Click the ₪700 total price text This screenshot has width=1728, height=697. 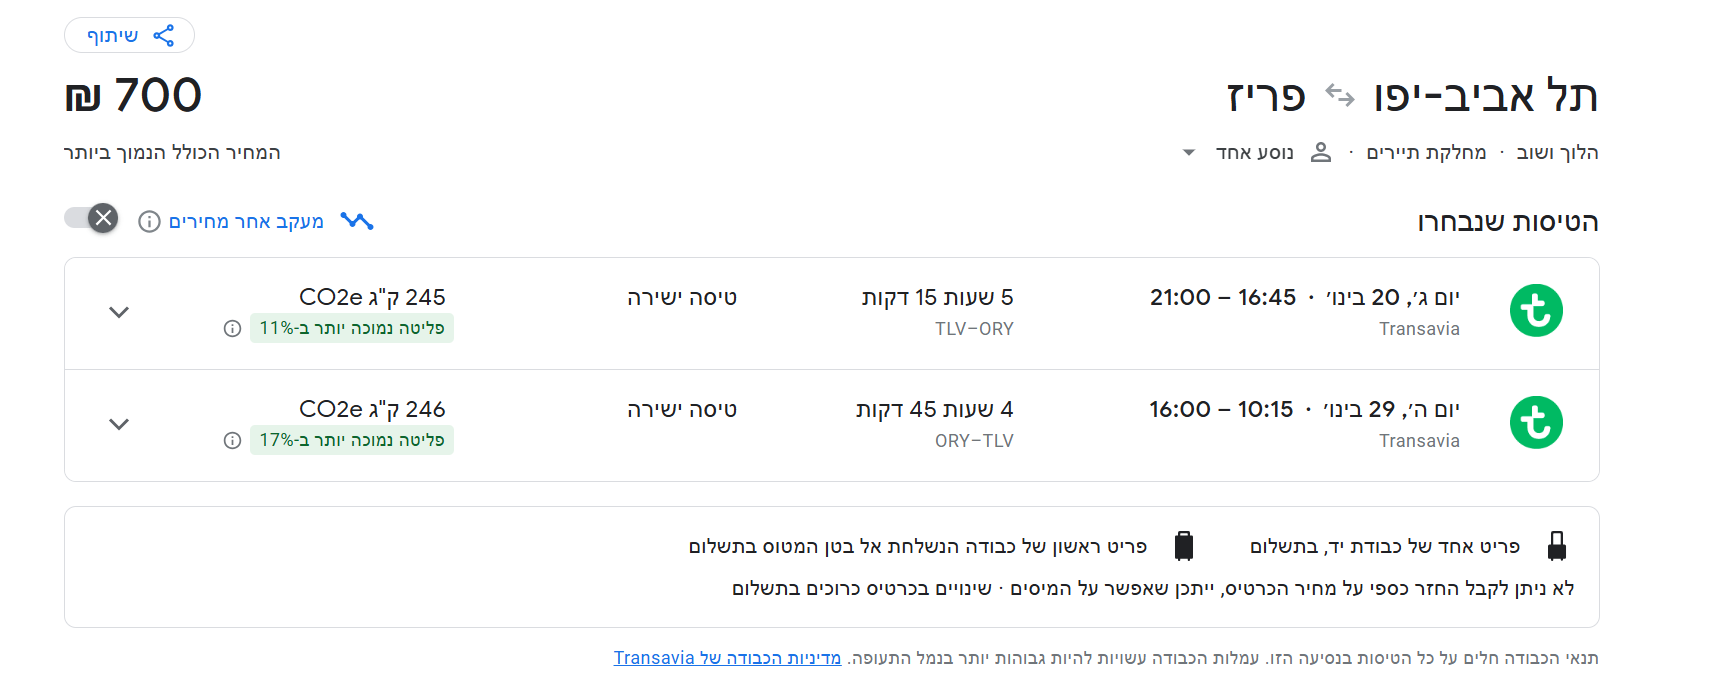coord(131,95)
